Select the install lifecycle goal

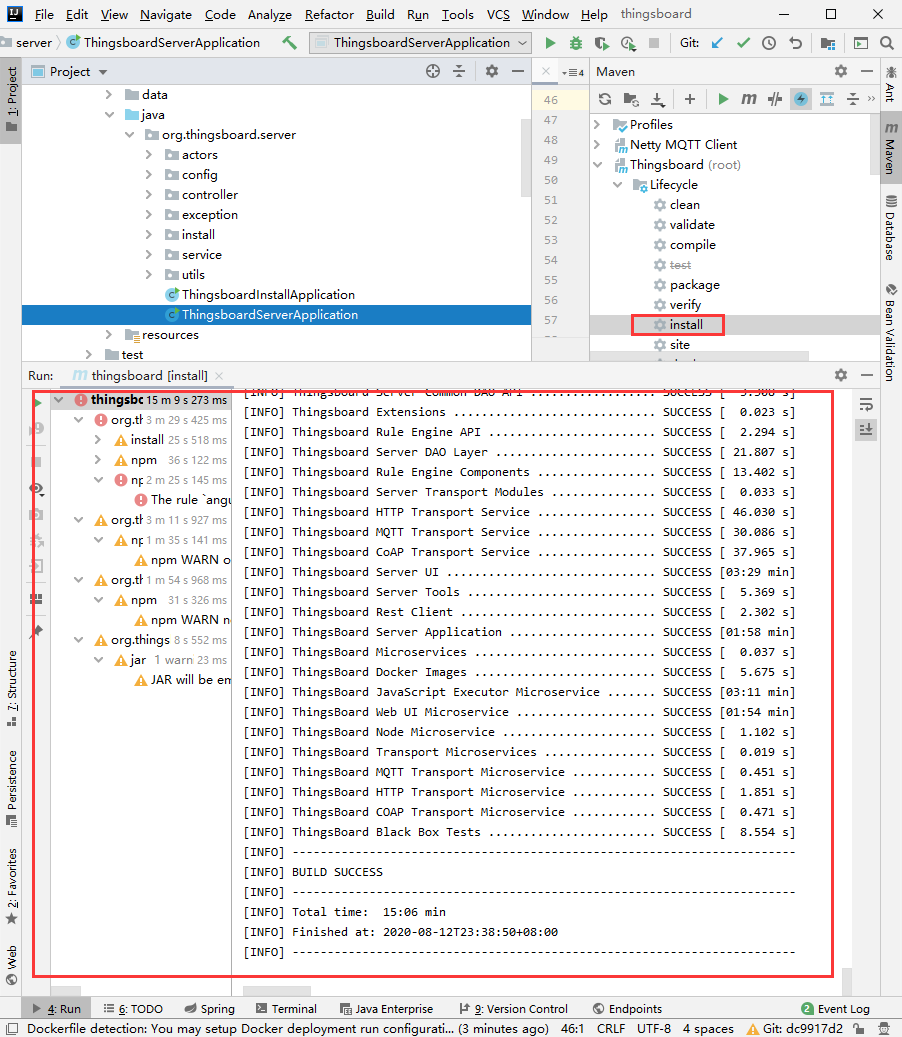point(686,325)
